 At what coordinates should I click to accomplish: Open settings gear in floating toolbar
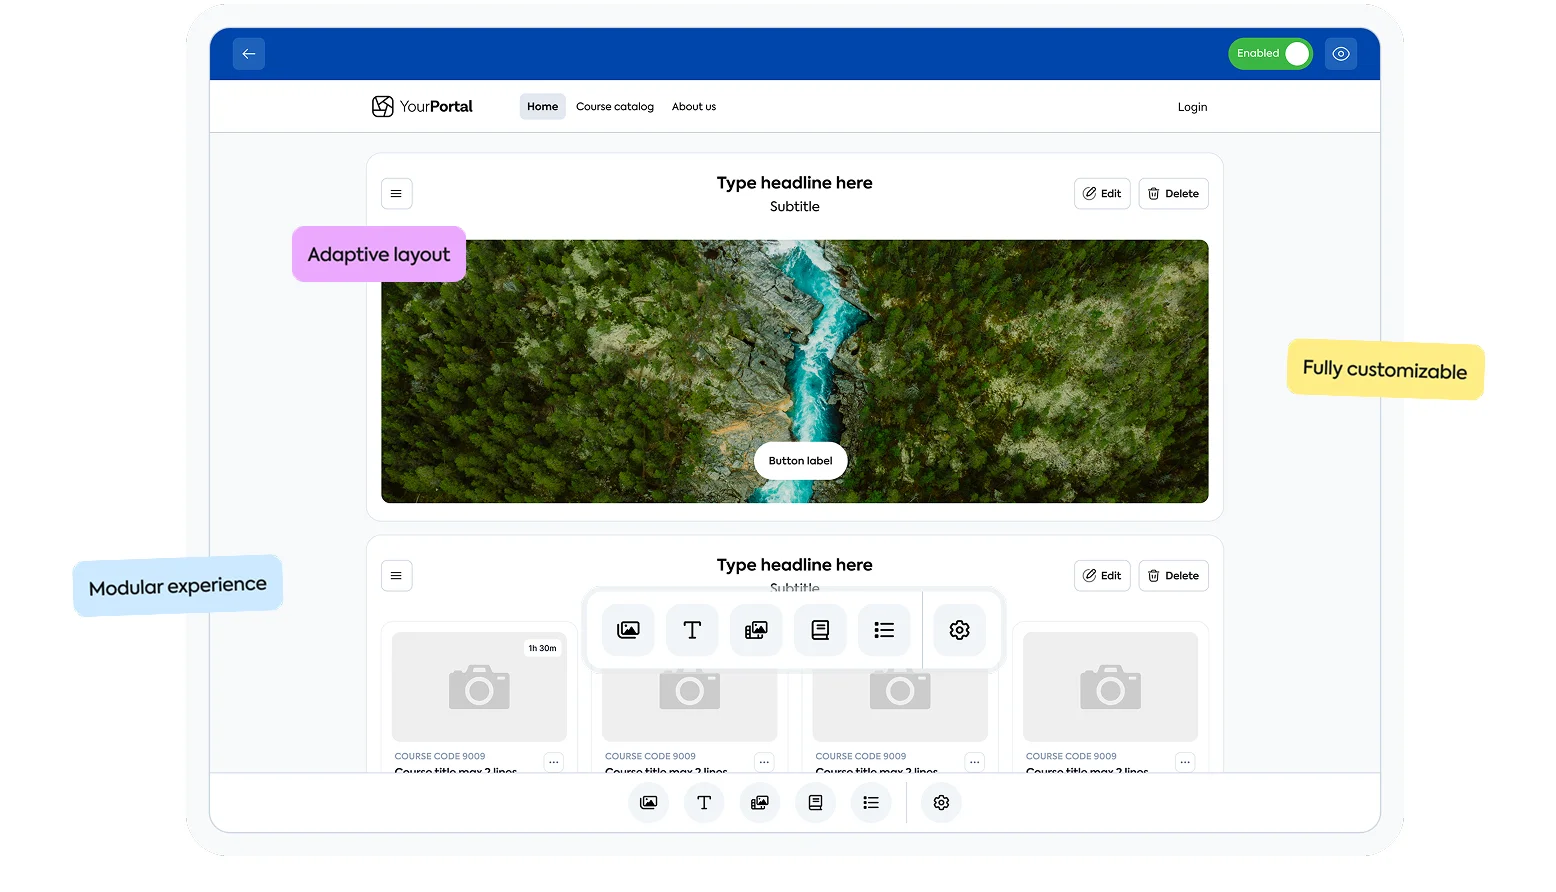(x=959, y=630)
